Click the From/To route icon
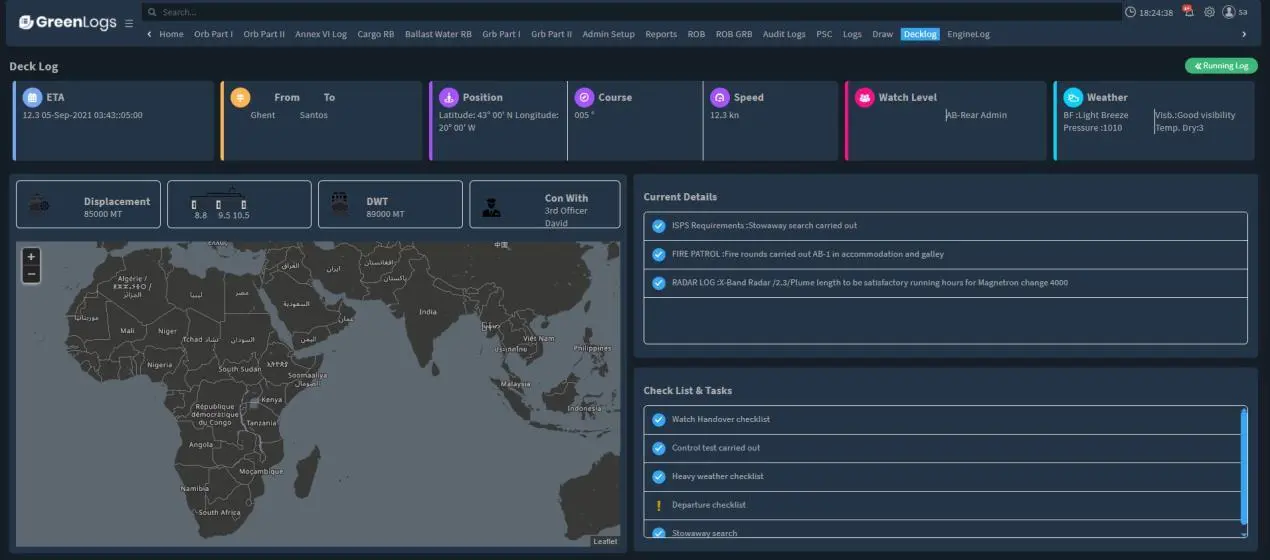 tap(240, 97)
